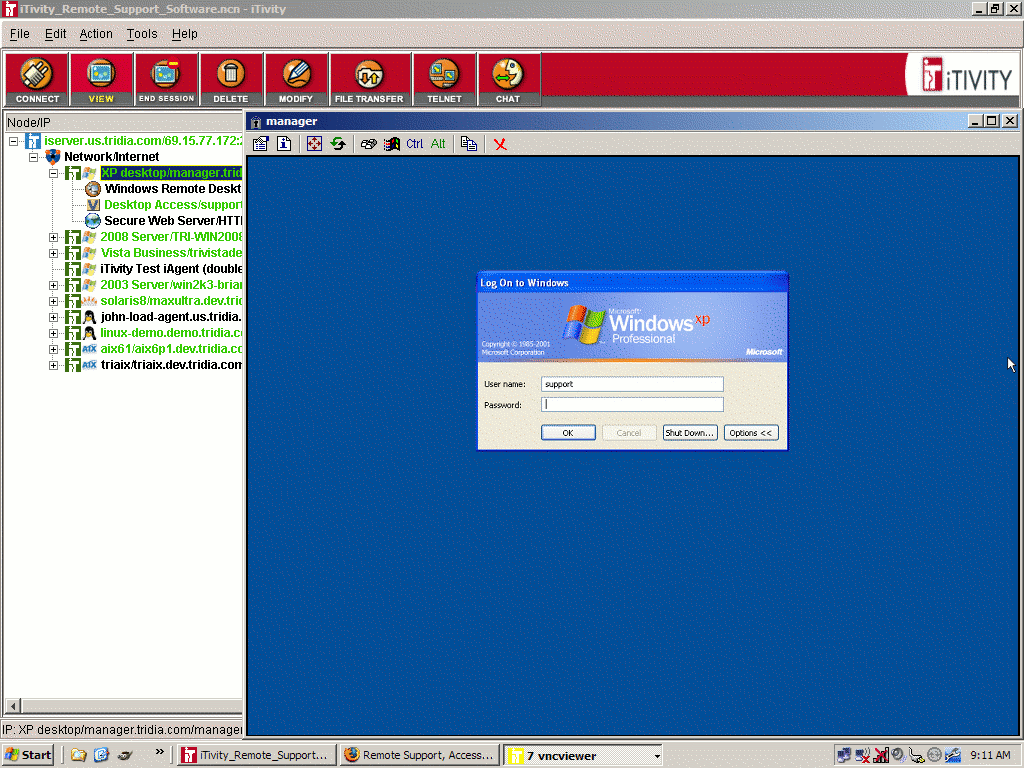Expand the Vista Business node
This screenshot has width=1024, height=768.
54,253
